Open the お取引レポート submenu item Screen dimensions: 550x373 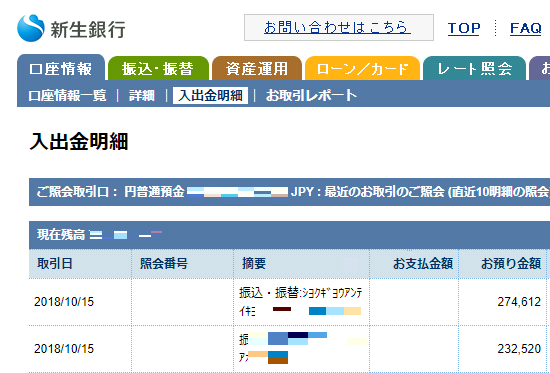(311, 95)
